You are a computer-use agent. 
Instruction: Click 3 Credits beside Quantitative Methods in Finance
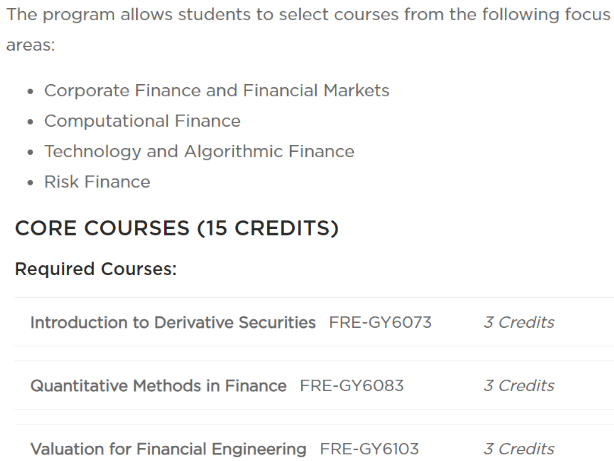(518, 385)
